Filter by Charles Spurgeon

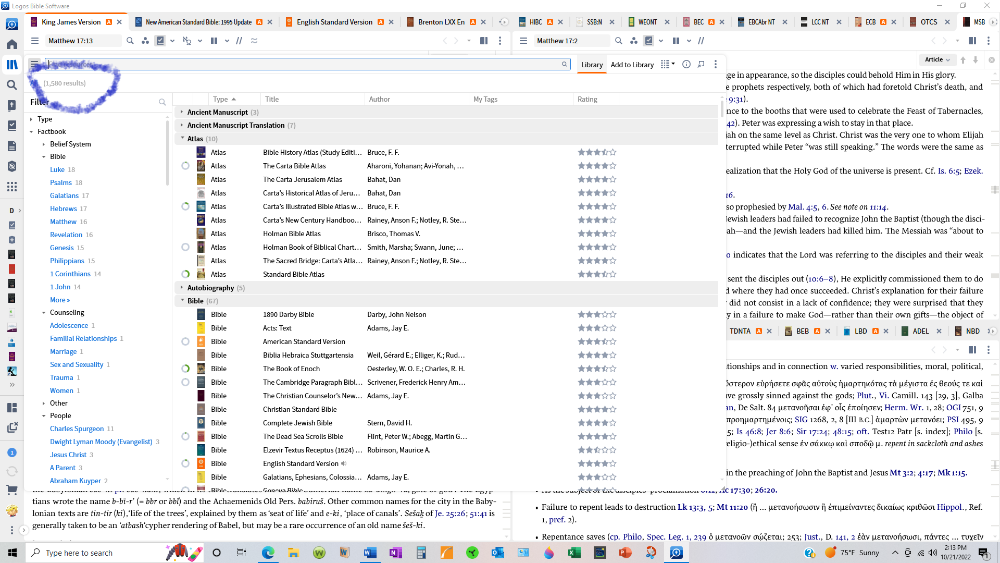pos(77,429)
